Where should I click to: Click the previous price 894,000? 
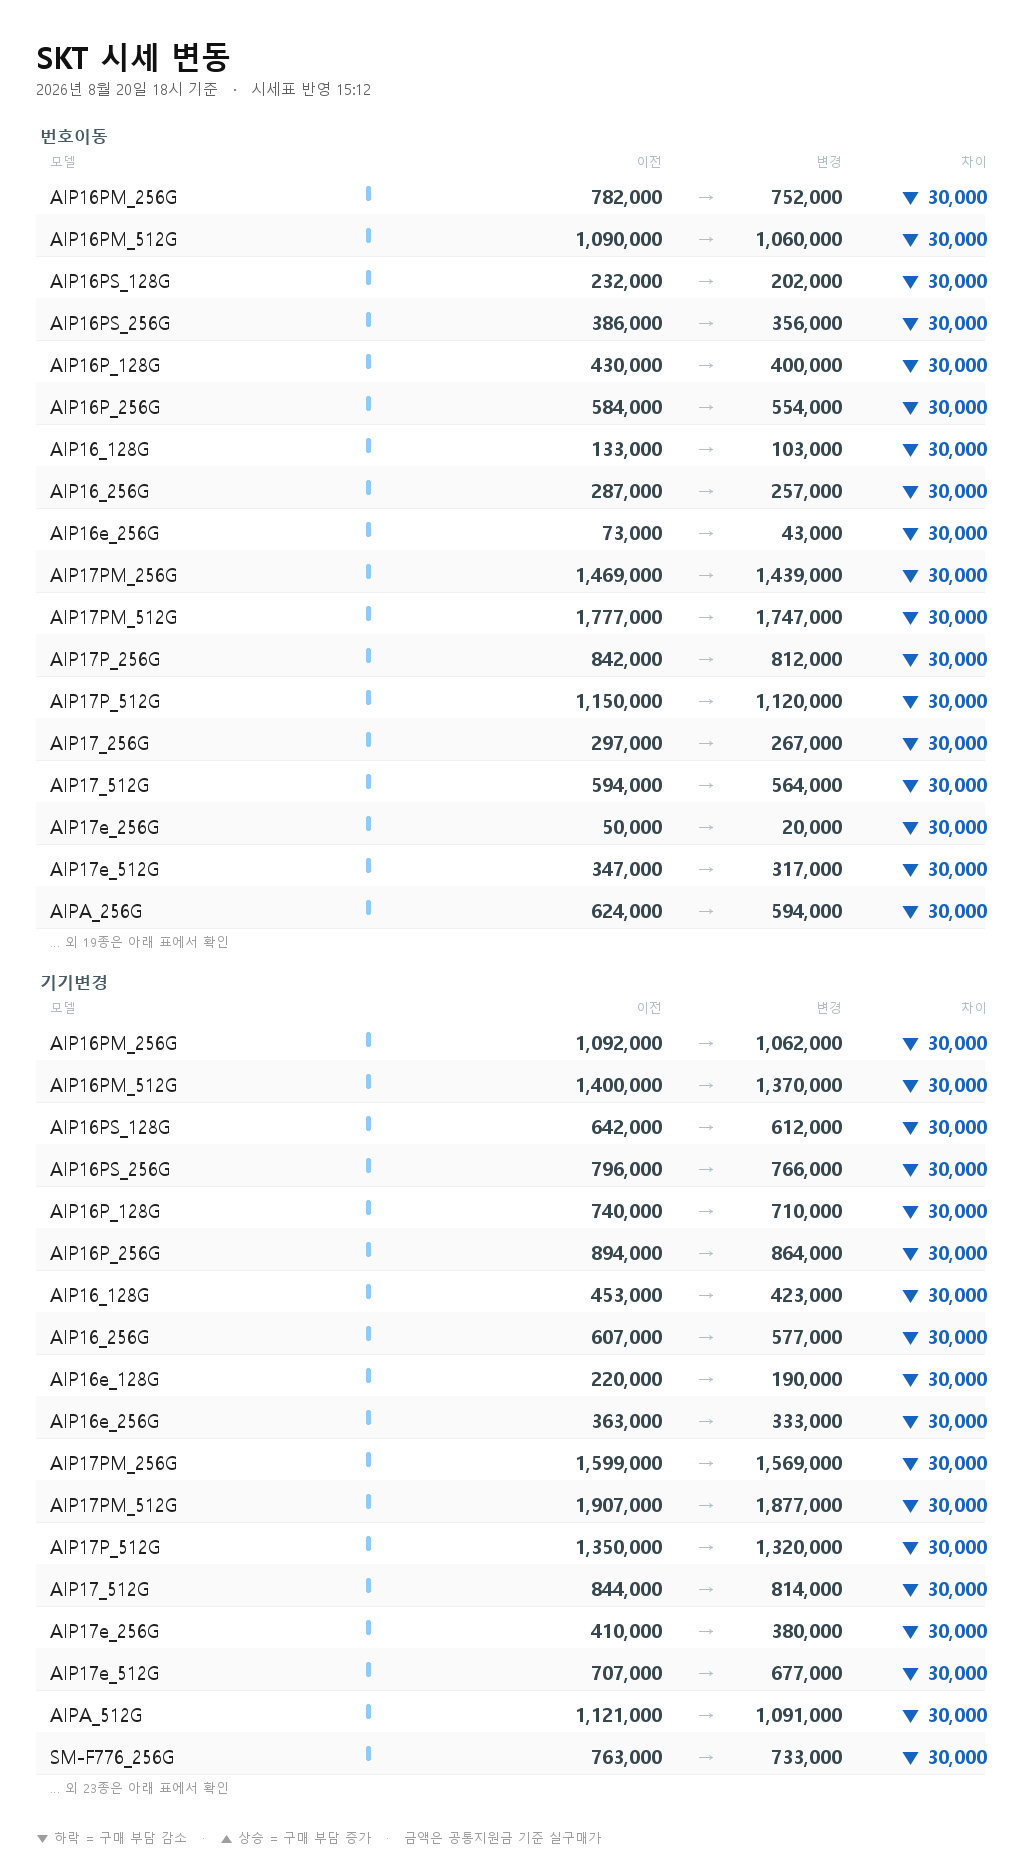point(627,1254)
